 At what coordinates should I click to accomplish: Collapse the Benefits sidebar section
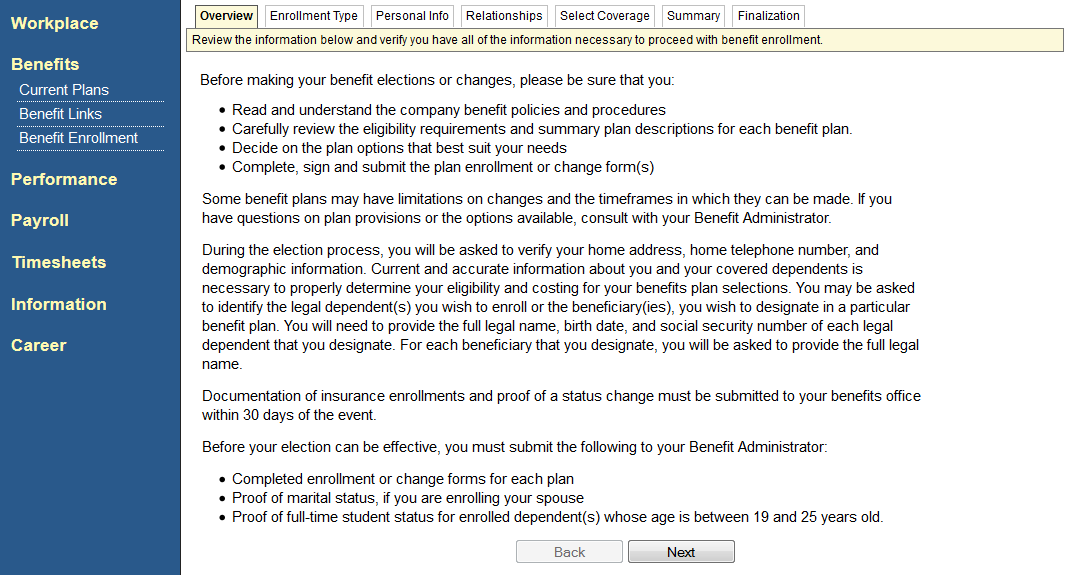pyautogui.click(x=45, y=64)
